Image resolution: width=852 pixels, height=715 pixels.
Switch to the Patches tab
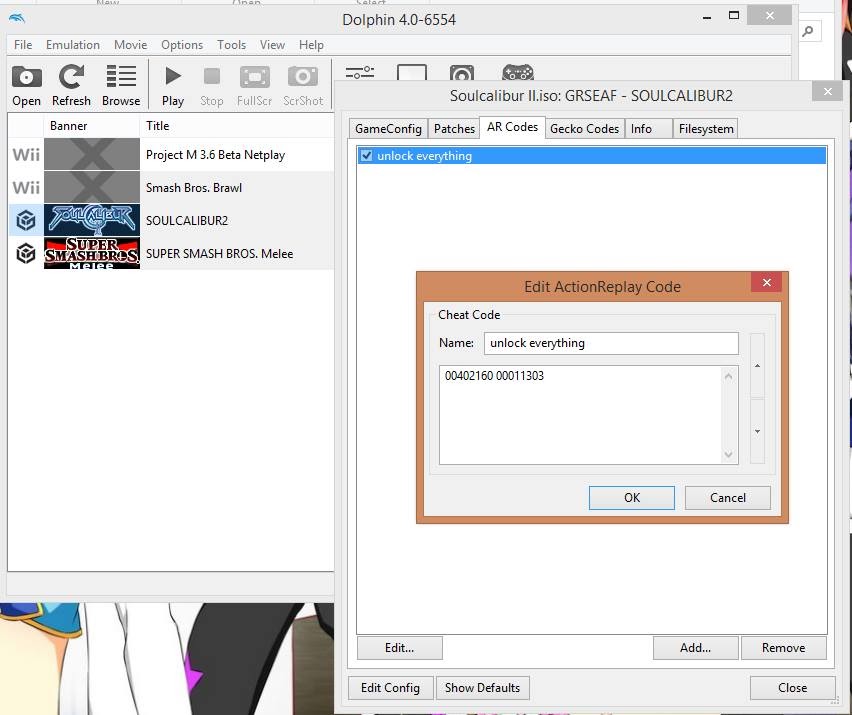point(454,129)
